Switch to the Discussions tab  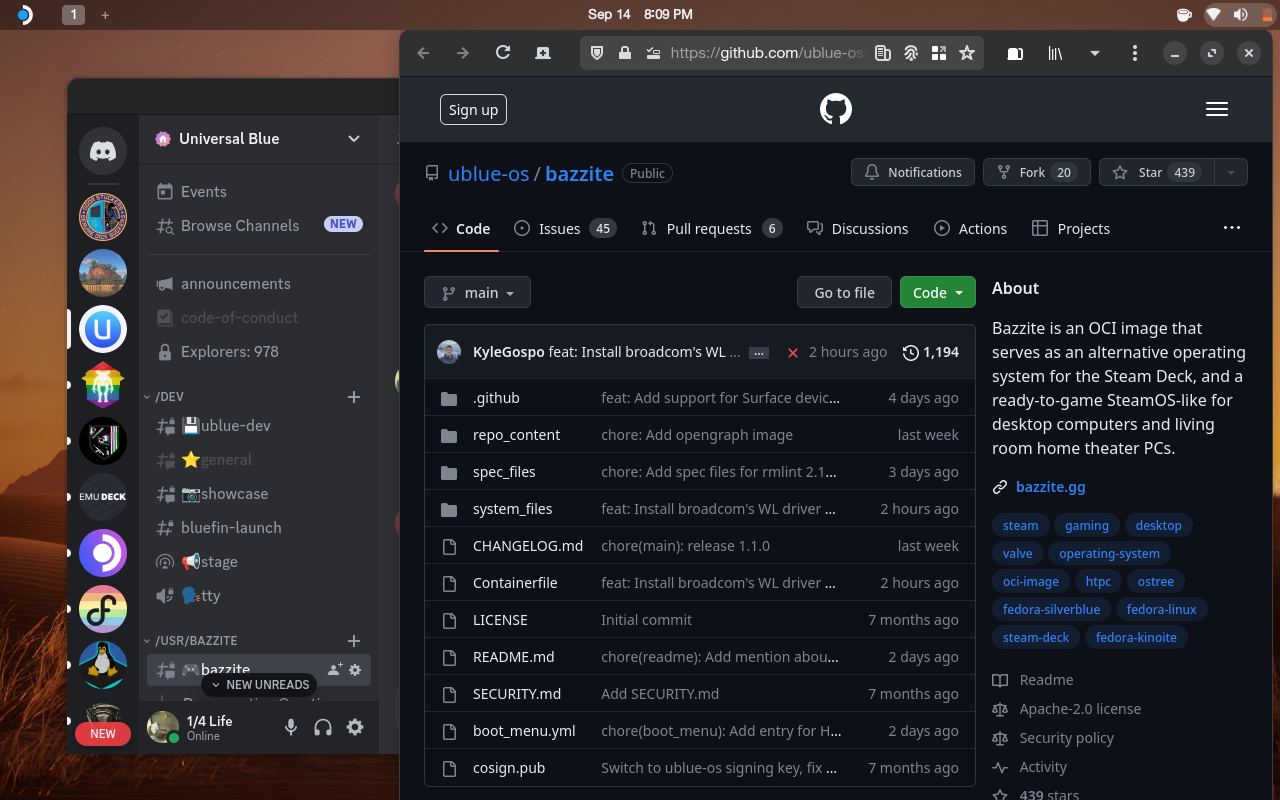[857, 229]
